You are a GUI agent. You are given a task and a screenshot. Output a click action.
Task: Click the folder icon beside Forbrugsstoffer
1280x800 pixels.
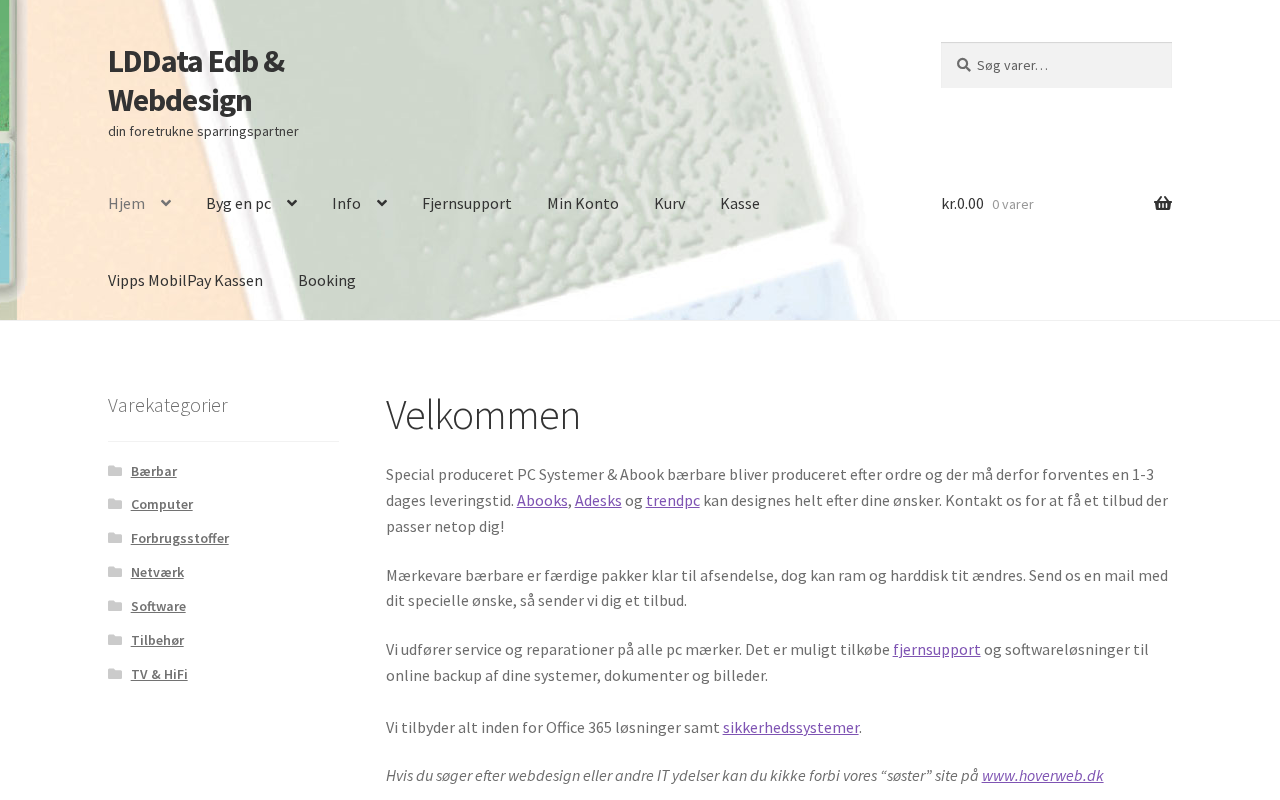click(115, 538)
